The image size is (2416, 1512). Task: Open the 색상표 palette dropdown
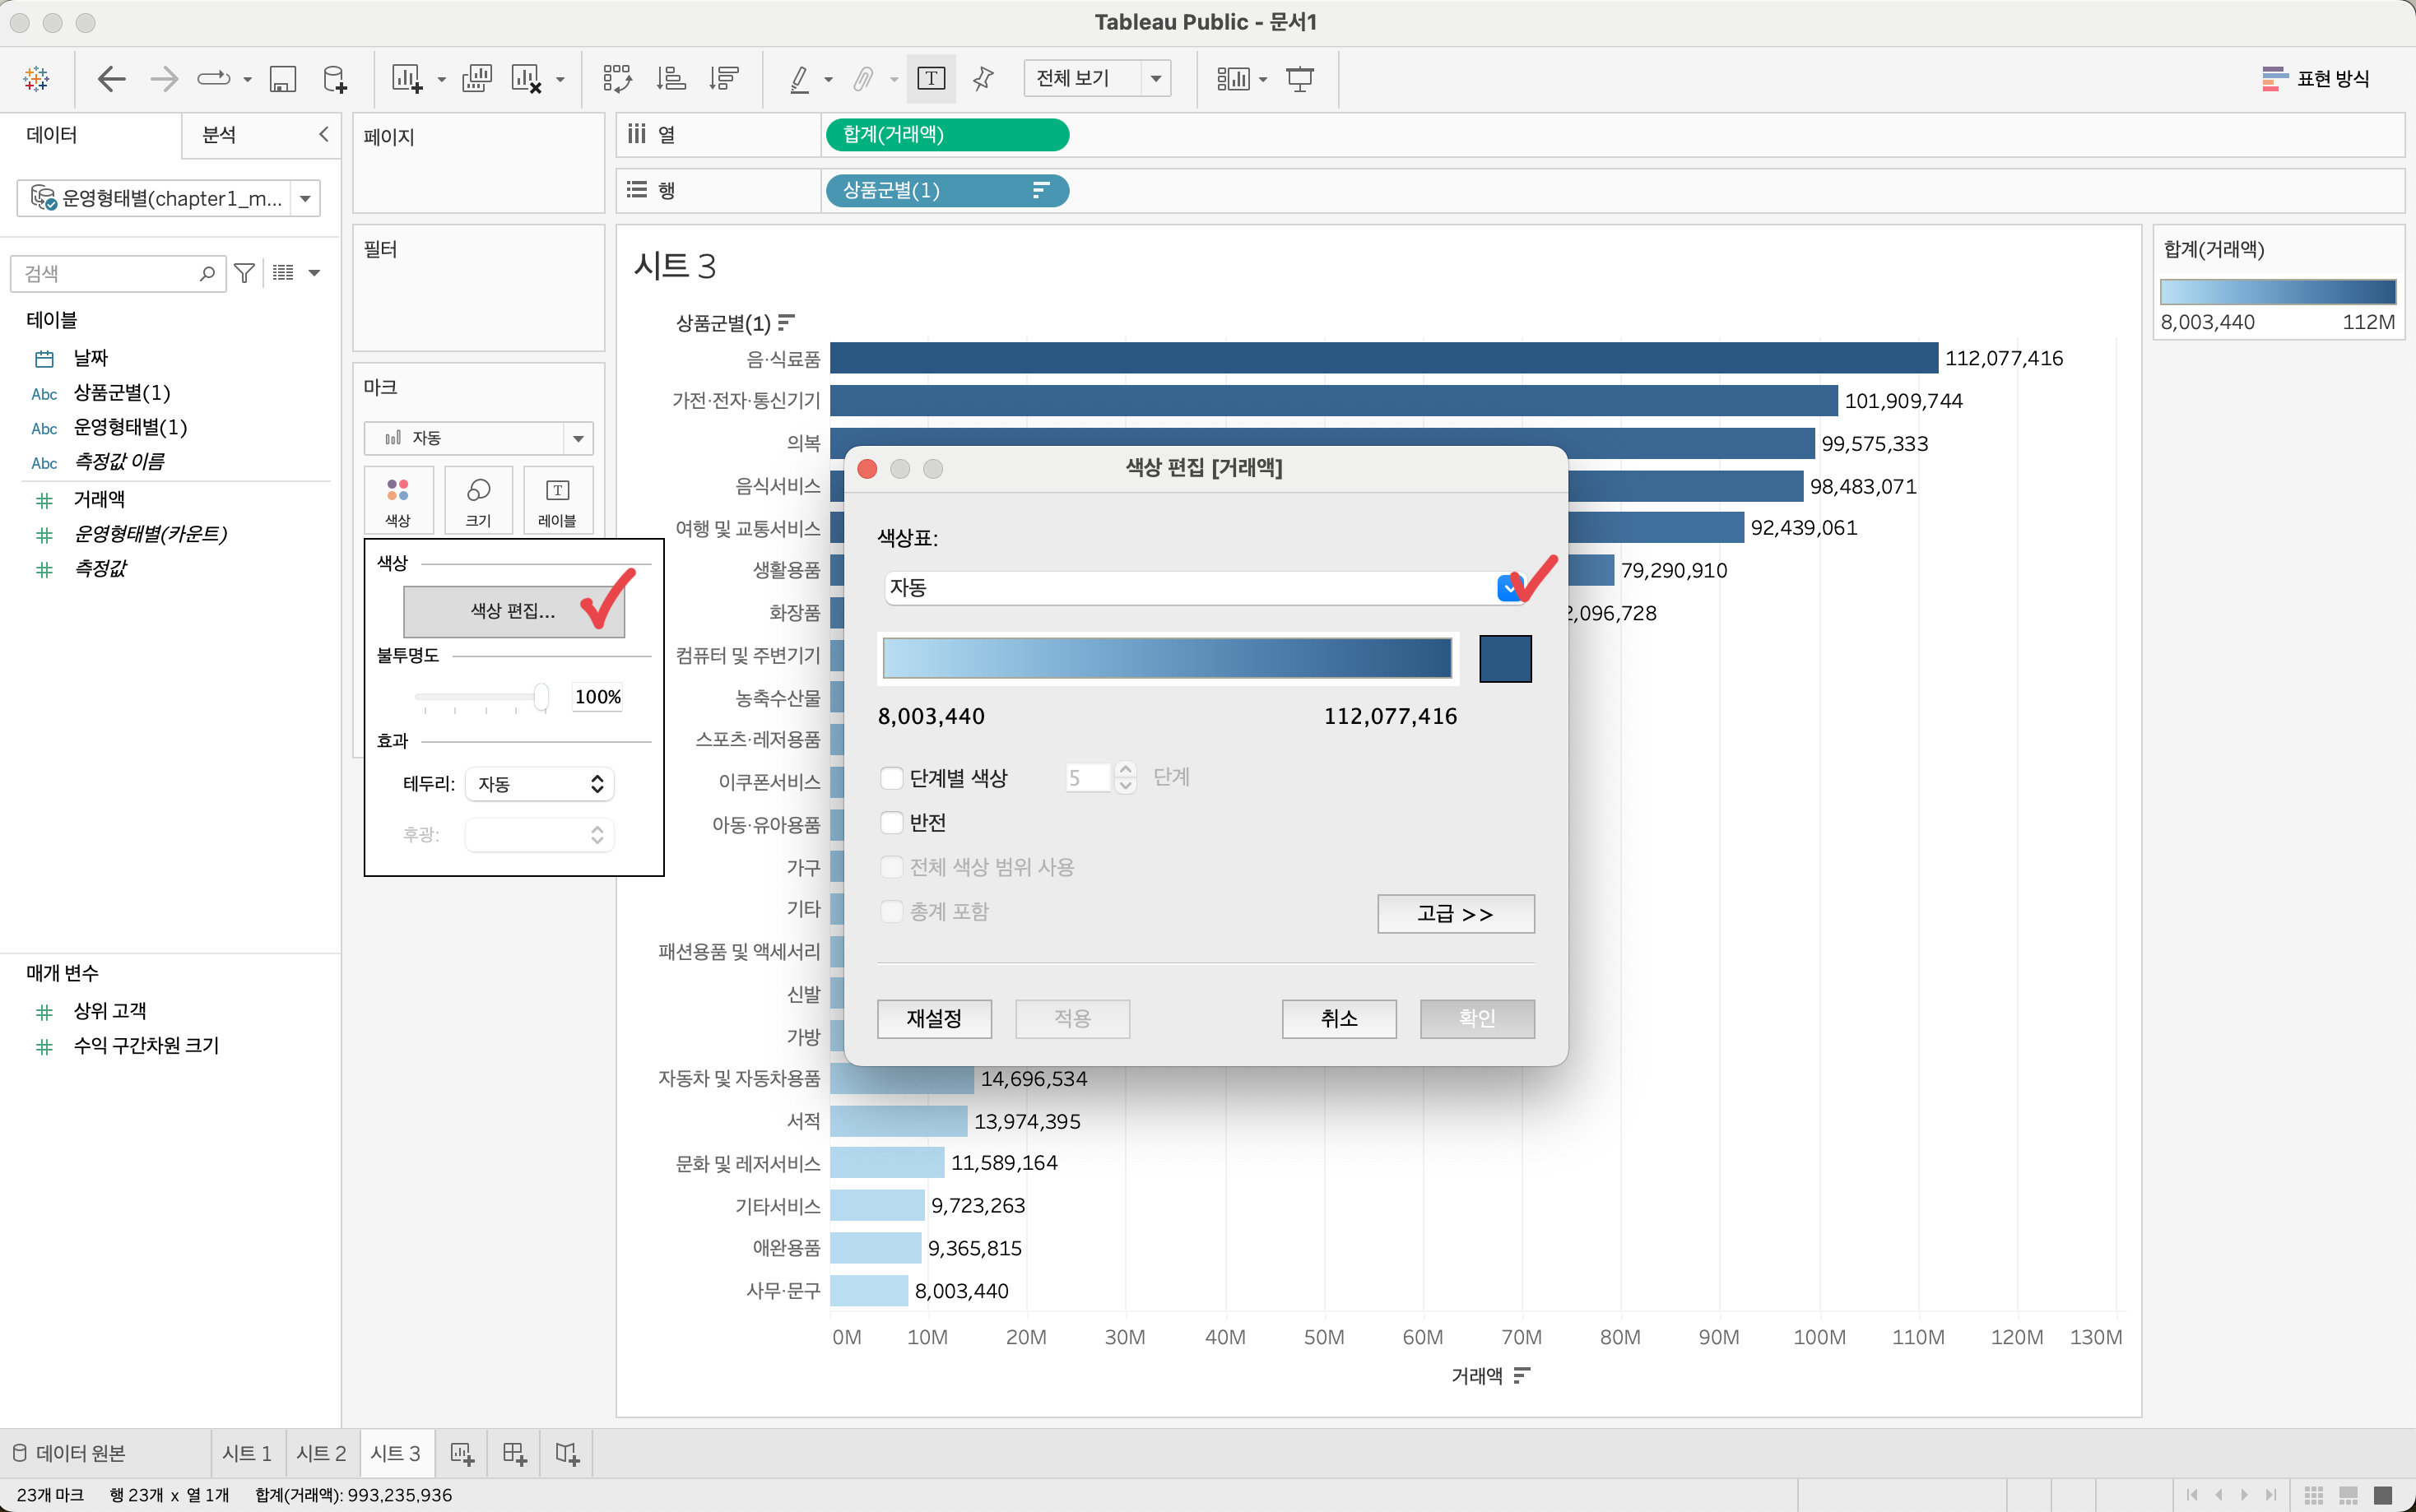click(x=1508, y=588)
